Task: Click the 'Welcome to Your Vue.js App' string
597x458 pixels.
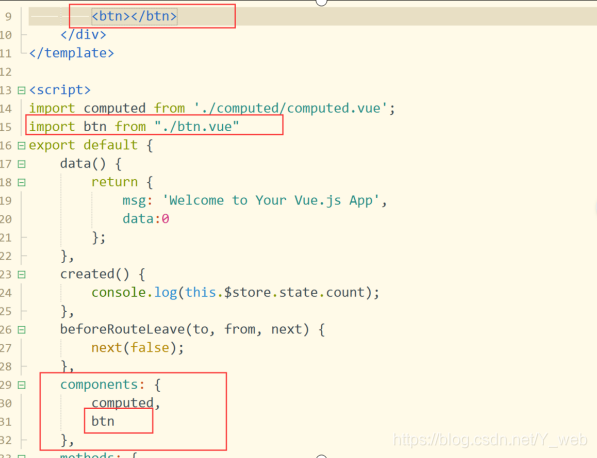Action: (x=271, y=200)
